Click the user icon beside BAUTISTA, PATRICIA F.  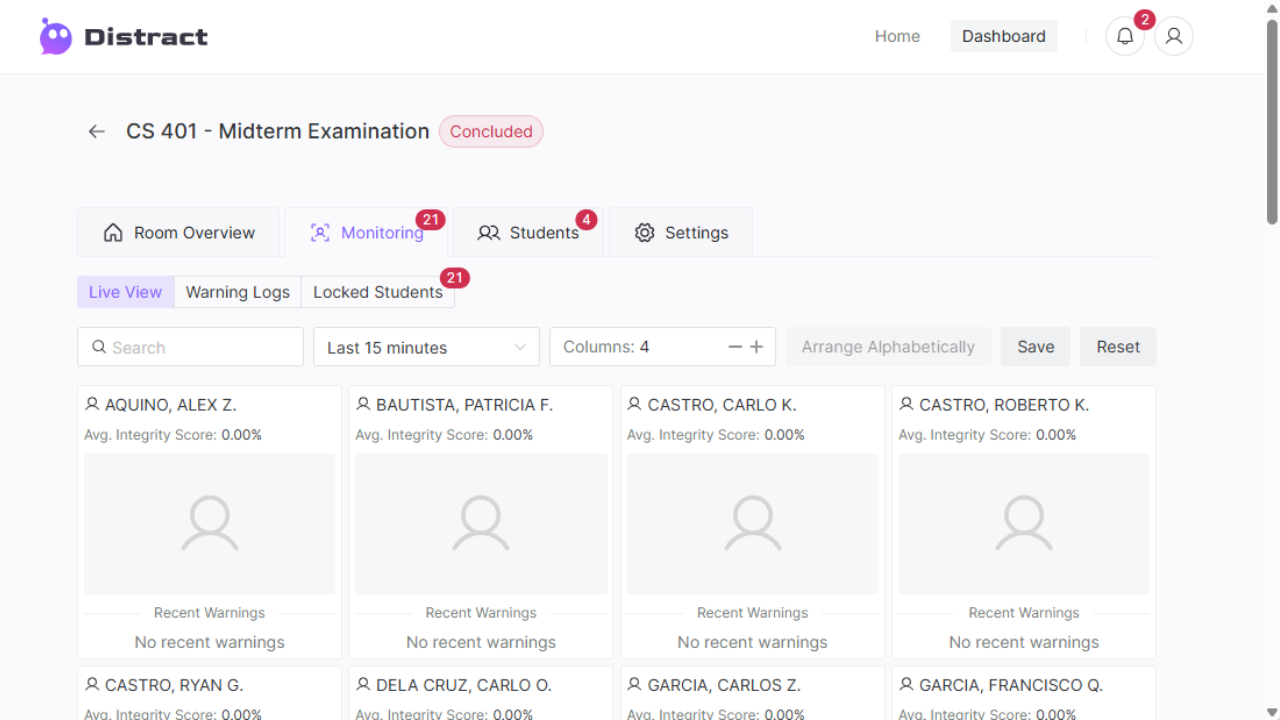point(363,404)
